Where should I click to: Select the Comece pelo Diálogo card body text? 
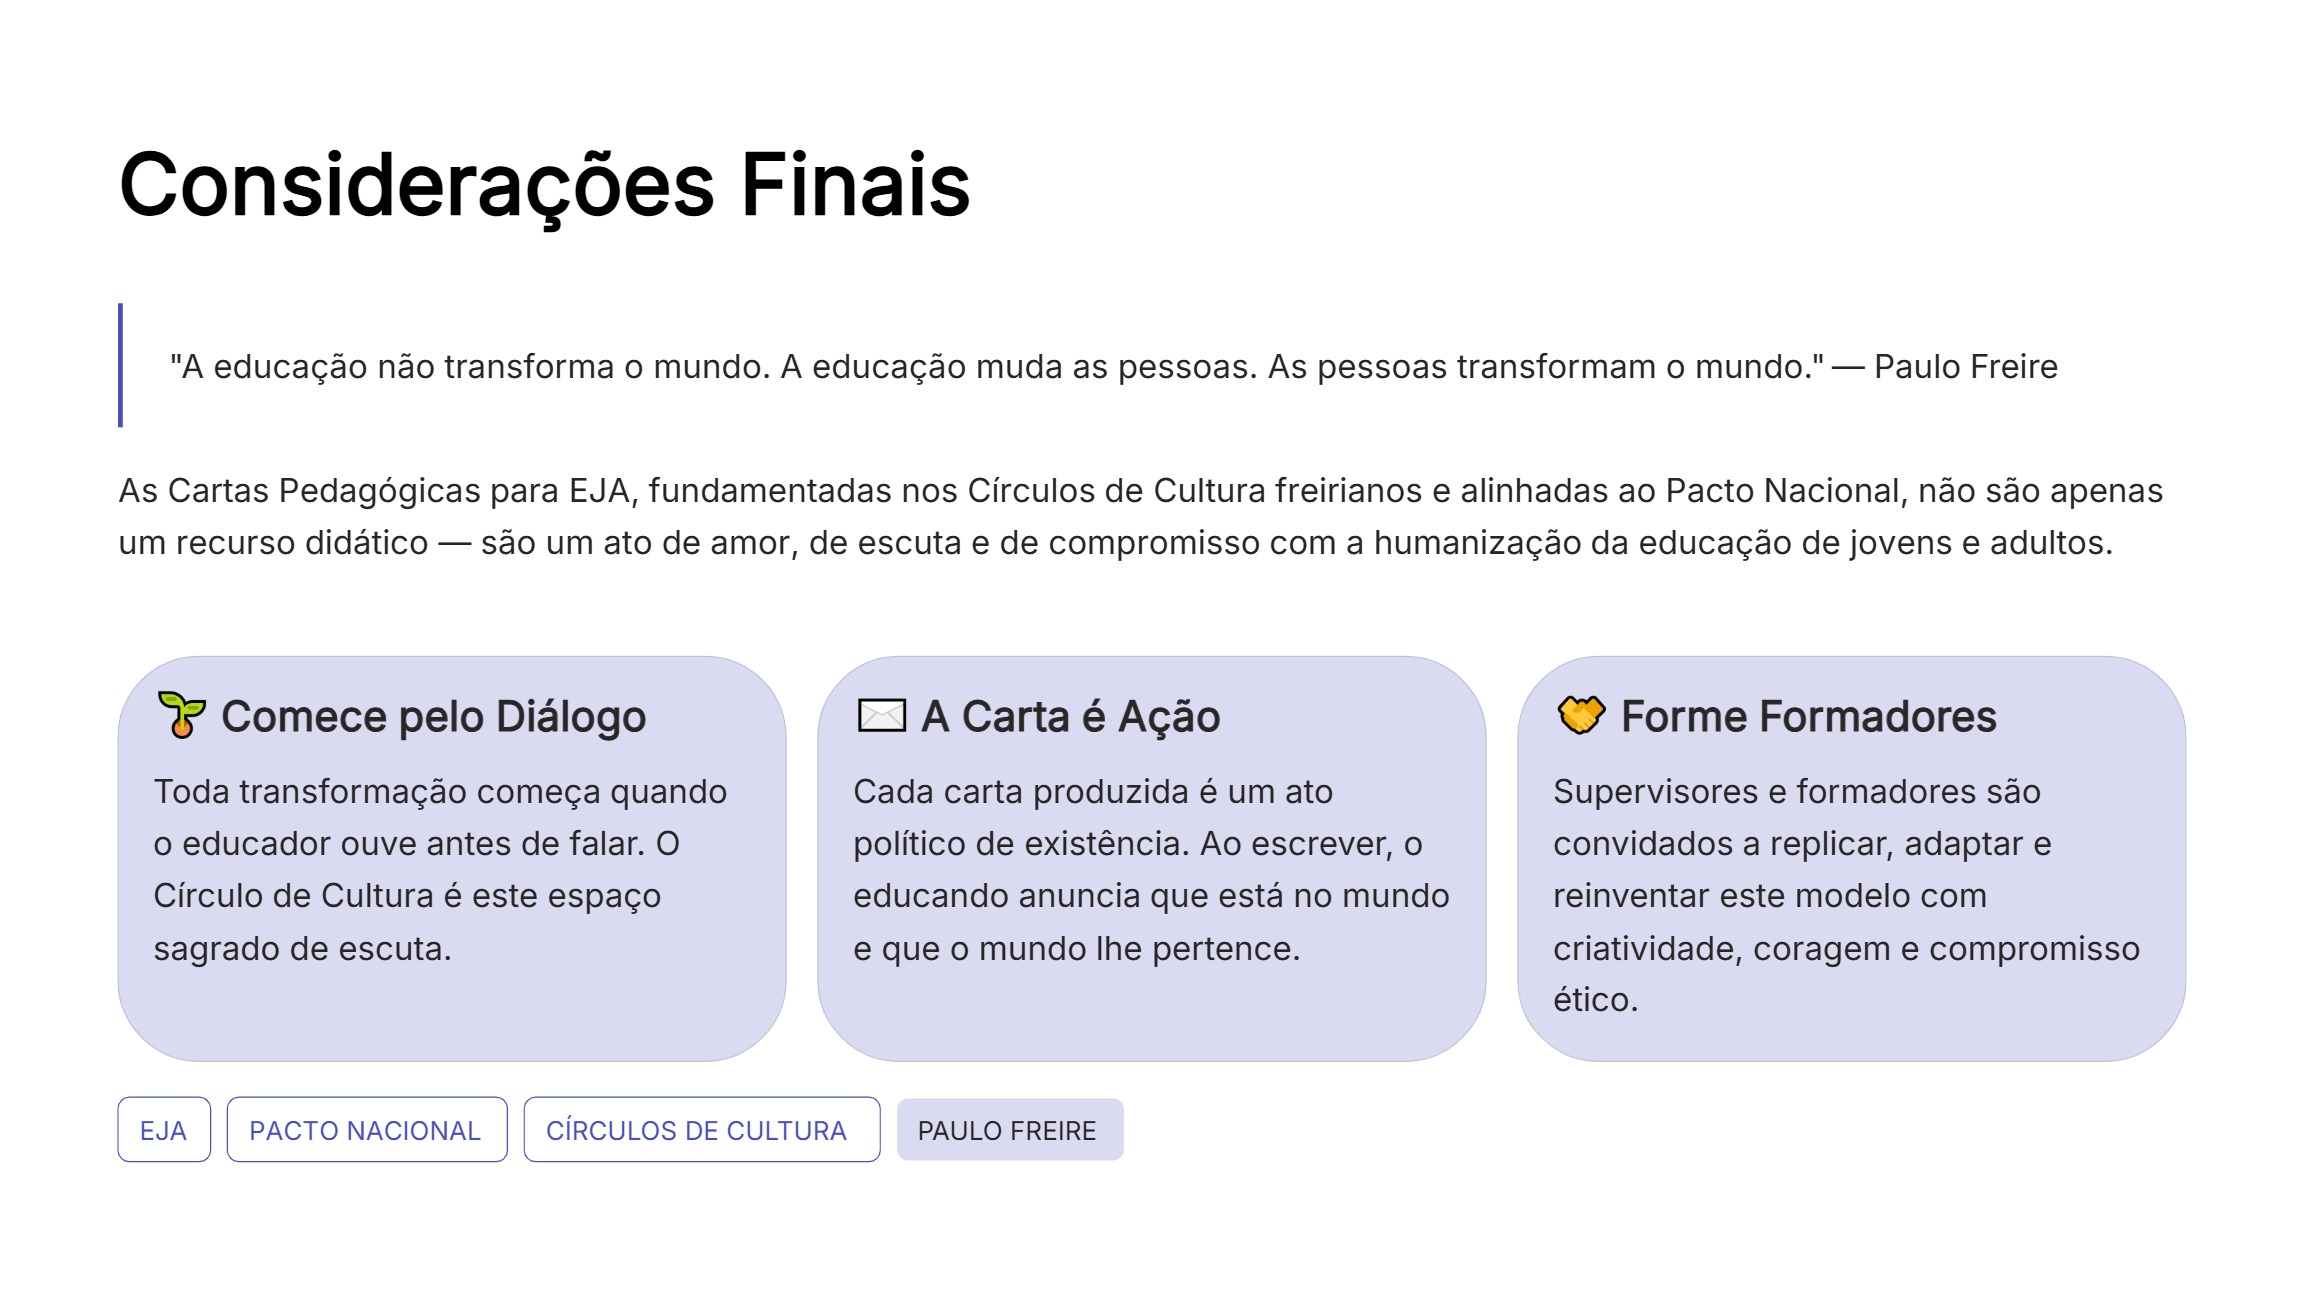pos(440,870)
